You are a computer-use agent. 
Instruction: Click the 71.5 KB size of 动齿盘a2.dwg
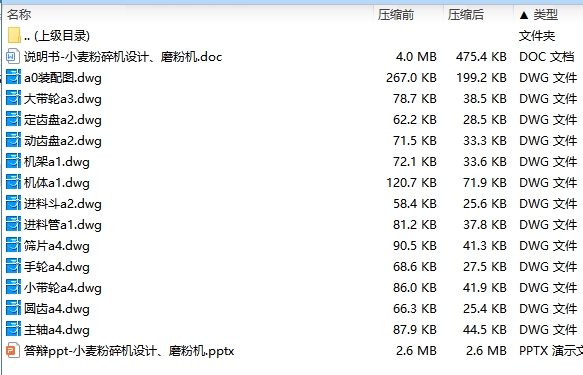pyautogui.click(x=415, y=140)
